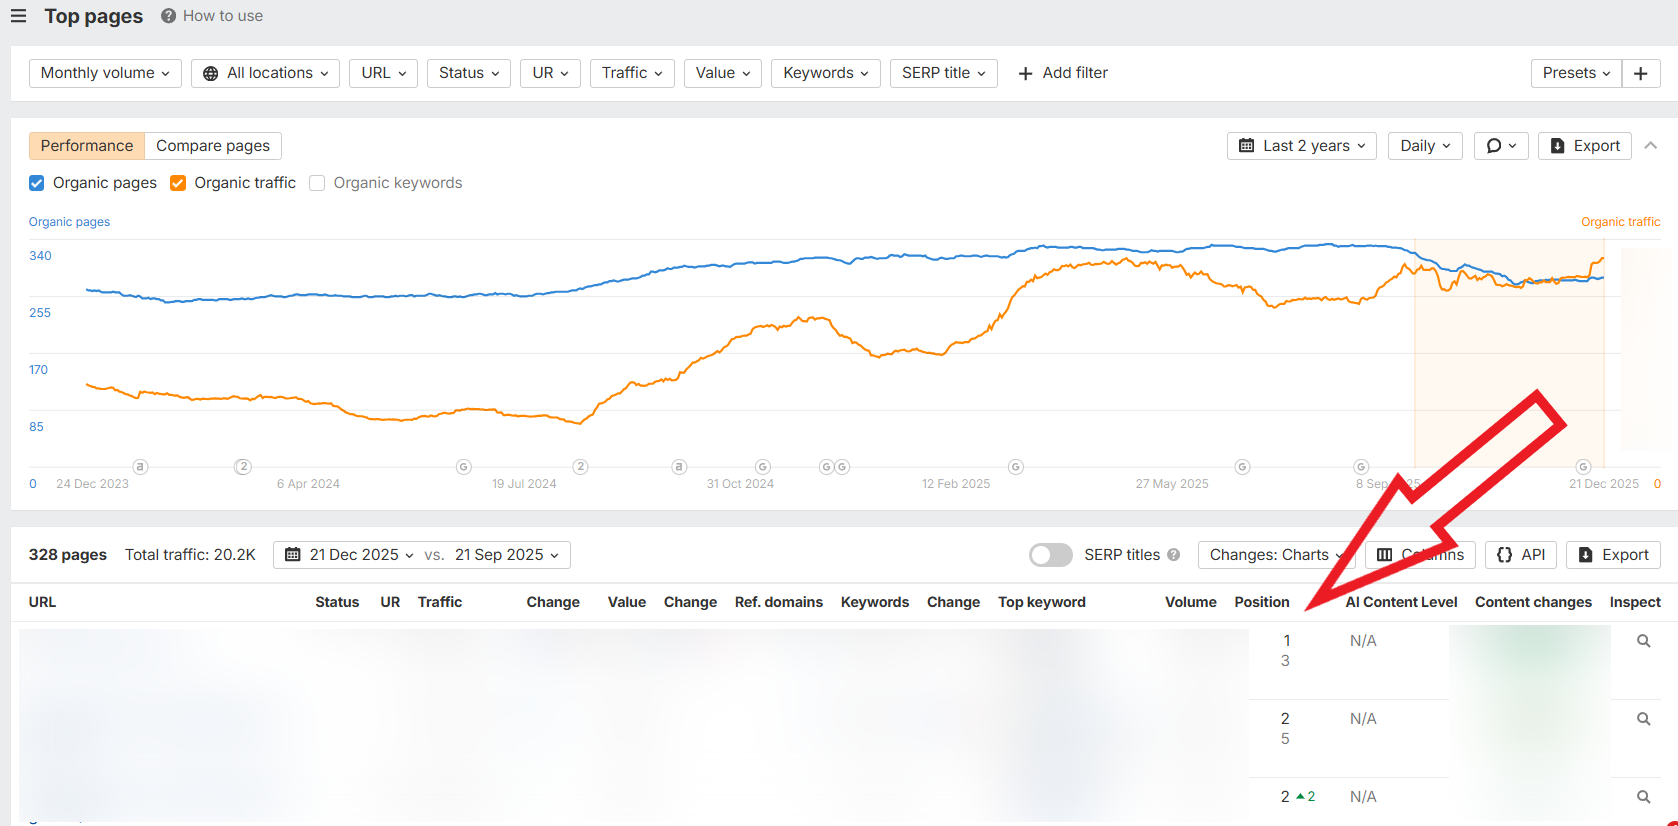
Task: Open the UR filter dropdown
Action: click(x=550, y=73)
